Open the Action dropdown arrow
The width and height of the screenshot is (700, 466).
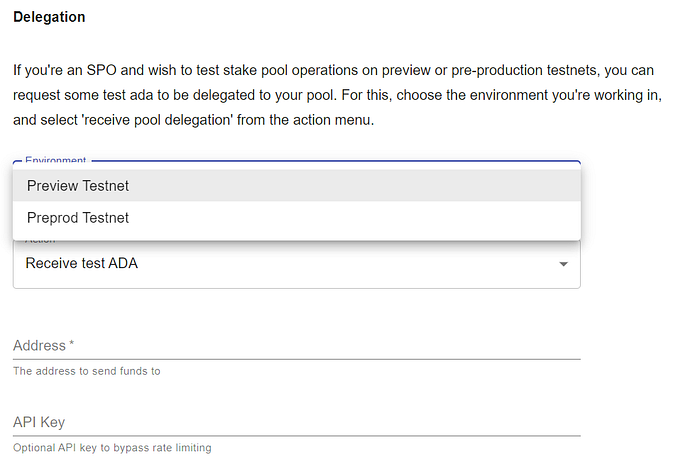coord(563,264)
